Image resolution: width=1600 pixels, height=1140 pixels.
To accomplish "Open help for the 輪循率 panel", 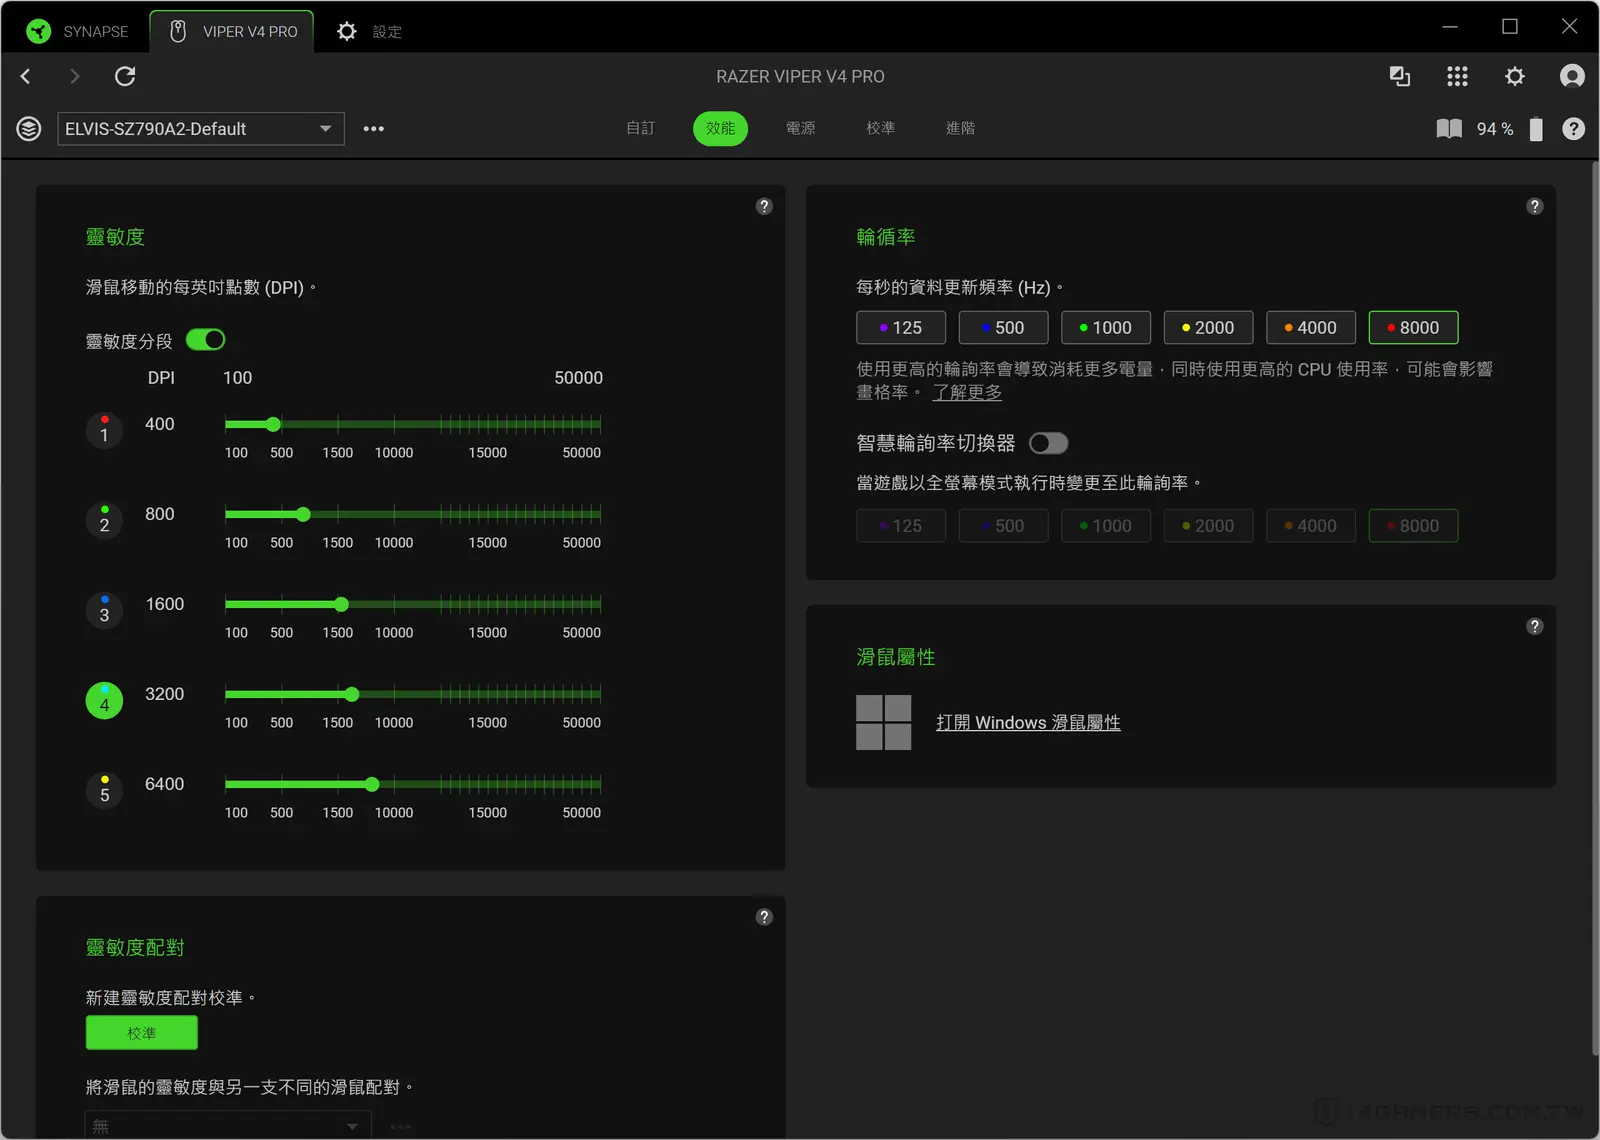I will (1535, 206).
